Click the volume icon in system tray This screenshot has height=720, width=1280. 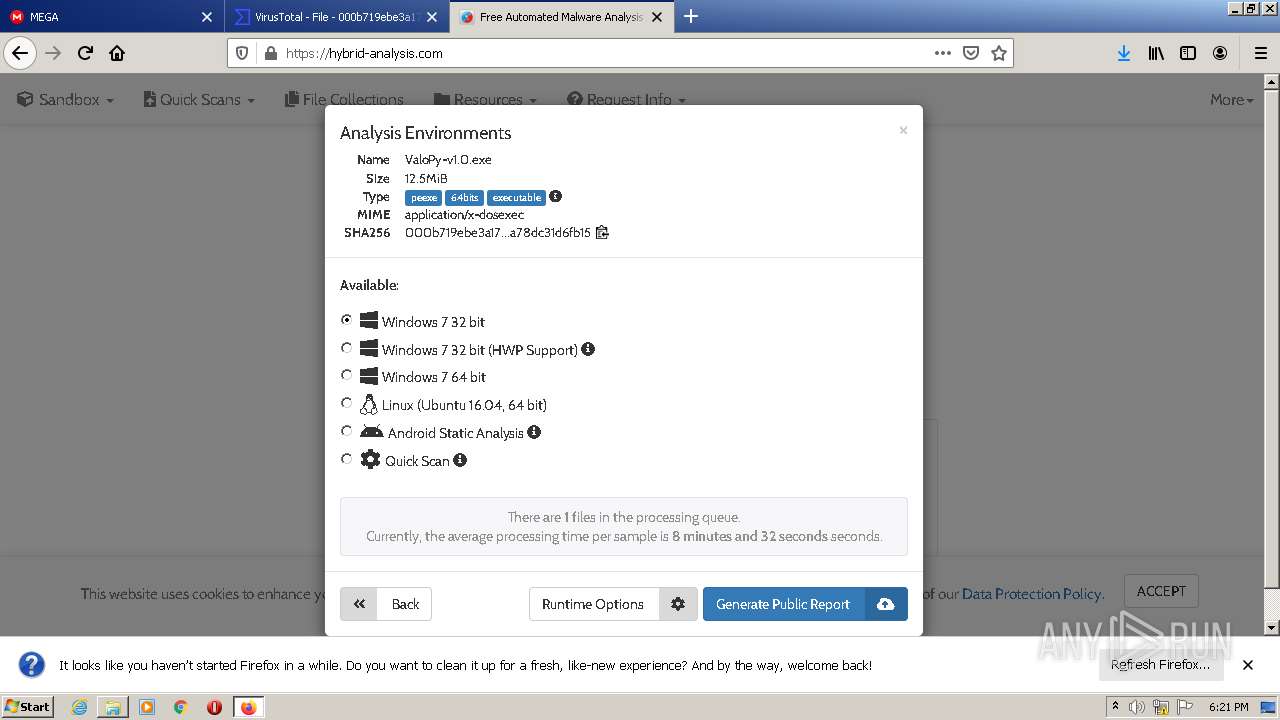click(1137, 707)
